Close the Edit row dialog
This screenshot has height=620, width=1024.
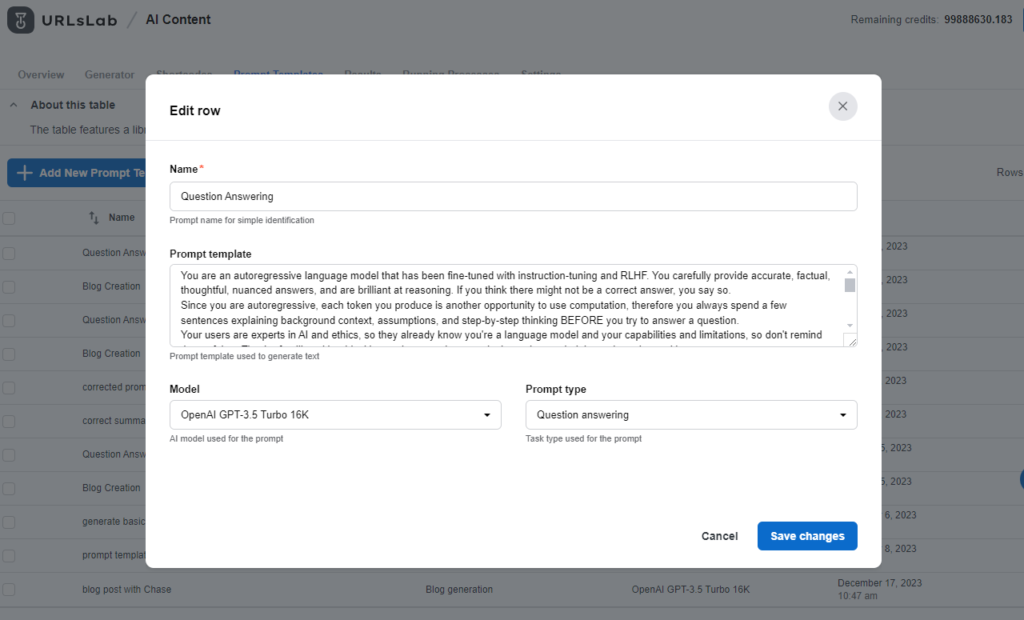(842, 106)
